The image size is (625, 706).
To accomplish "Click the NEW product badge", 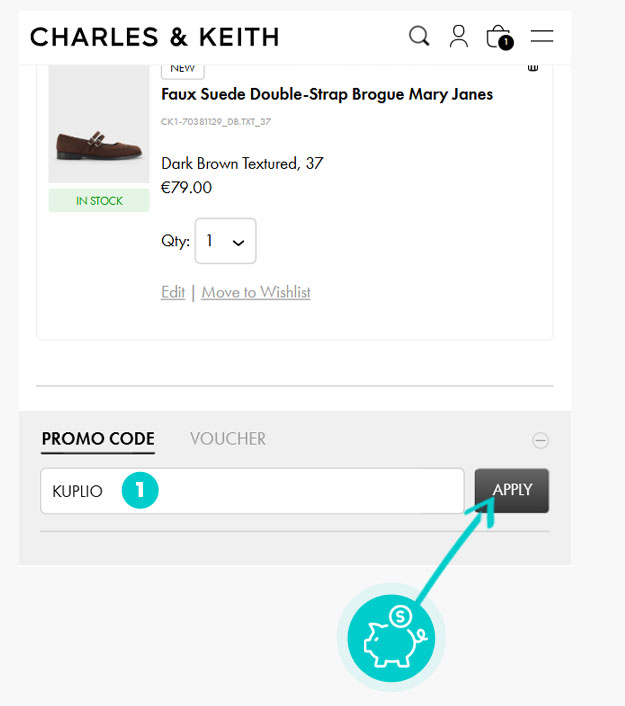I will [183, 68].
